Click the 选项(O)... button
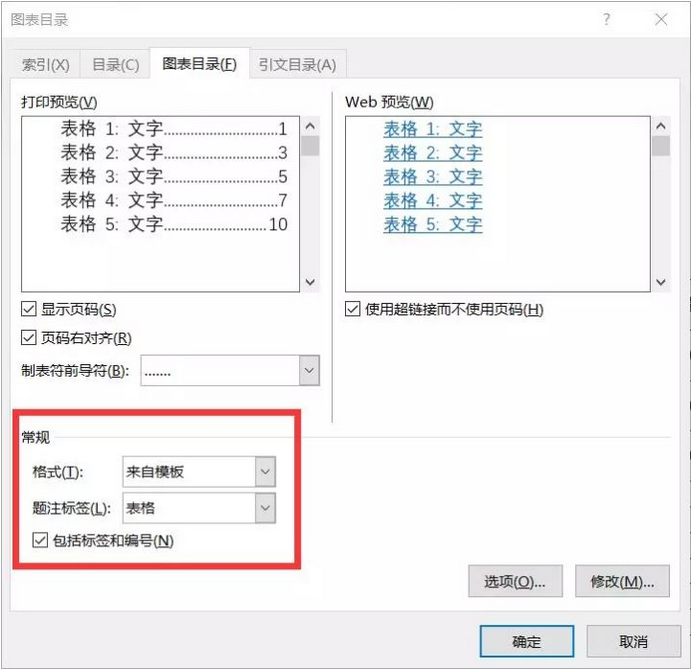The width and height of the screenshot is (696, 671). tap(515, 581)
